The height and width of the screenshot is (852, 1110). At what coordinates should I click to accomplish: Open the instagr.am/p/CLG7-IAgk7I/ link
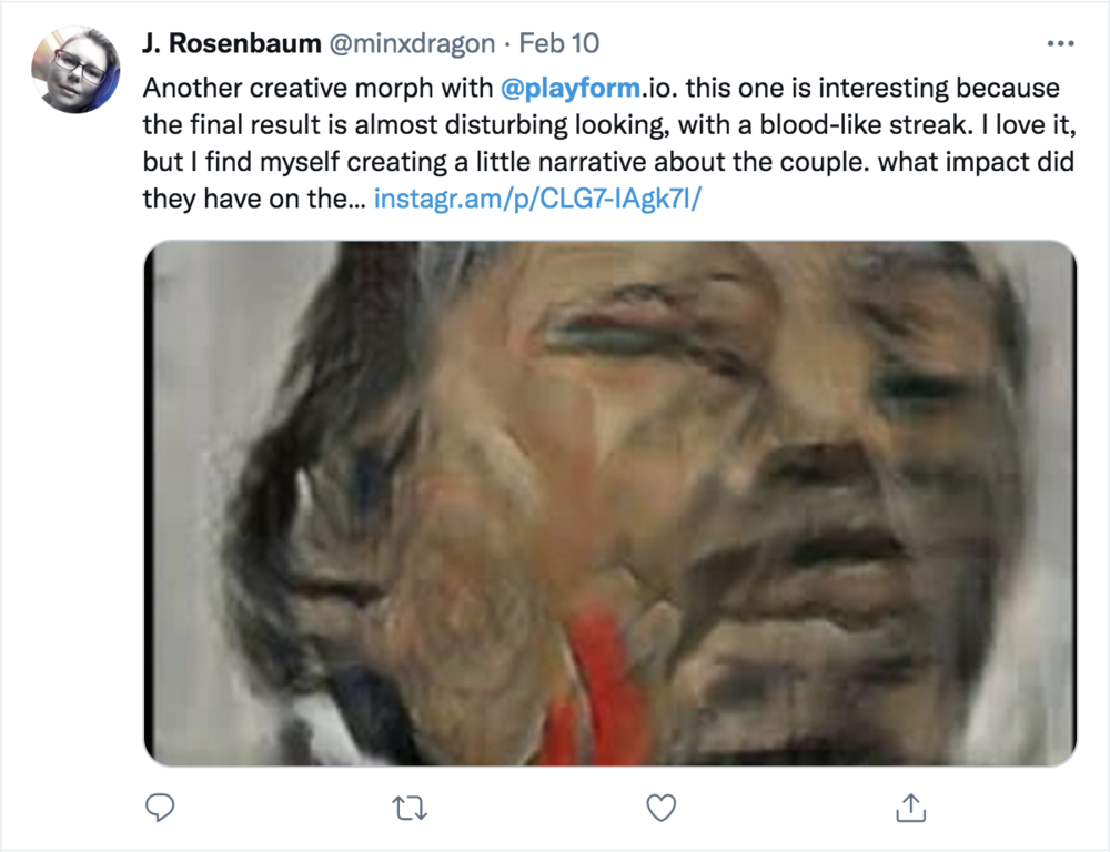(537, 199)
